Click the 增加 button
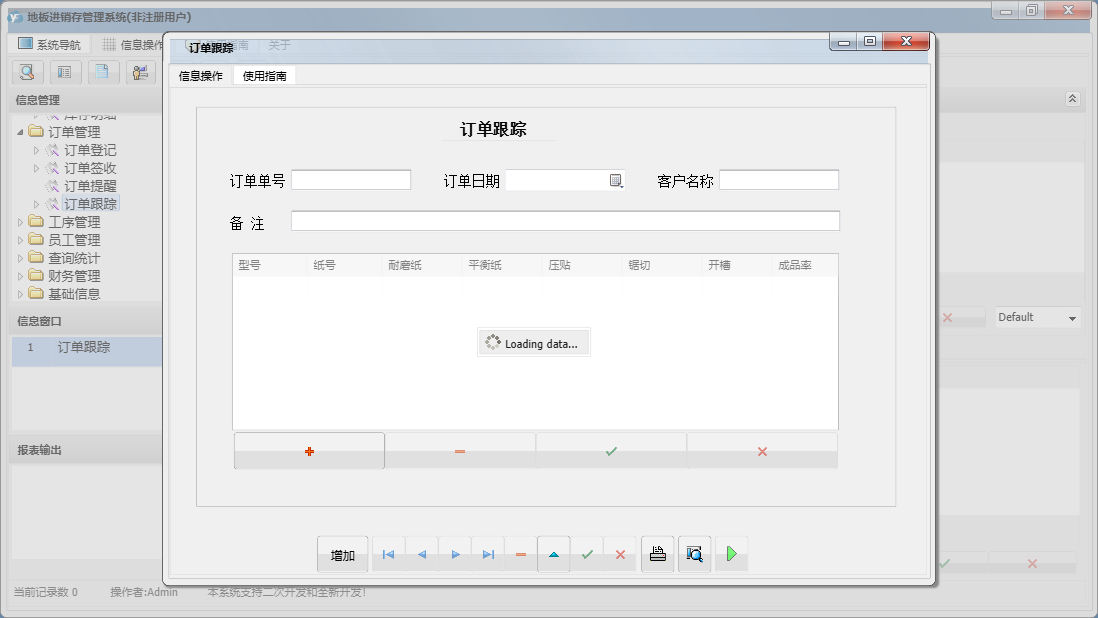The width and height of the screenshot is (1098, 618). 342,553
